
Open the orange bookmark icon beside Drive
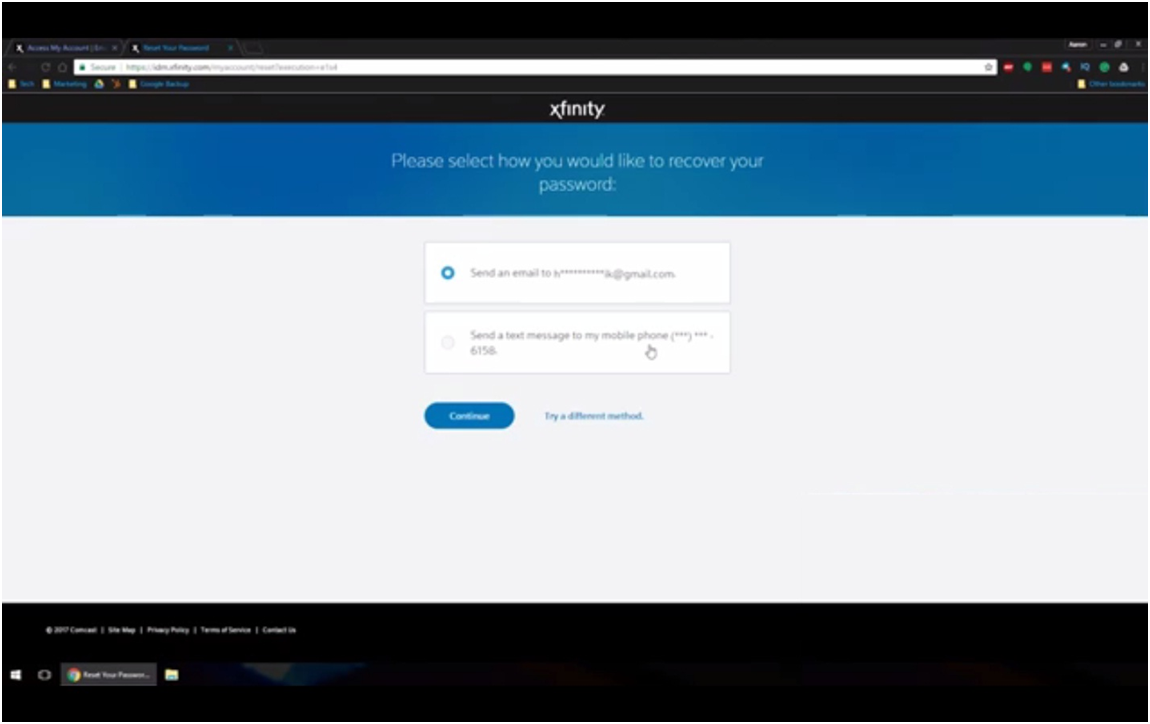116,84
